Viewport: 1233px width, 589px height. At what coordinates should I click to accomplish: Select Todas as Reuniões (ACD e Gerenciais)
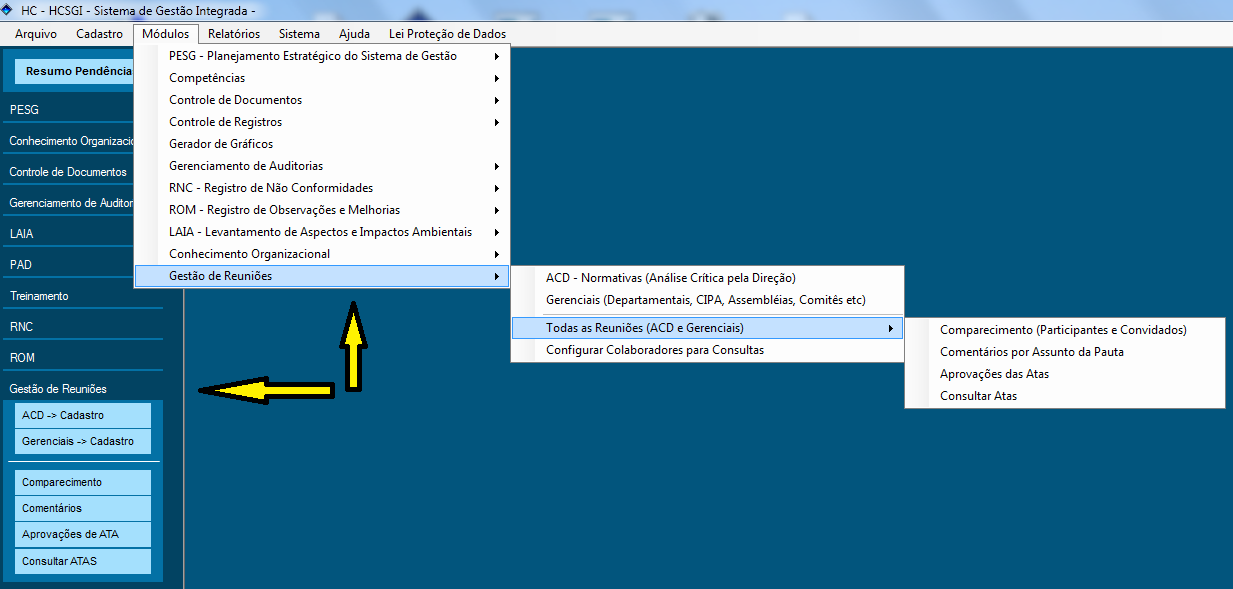707,328
